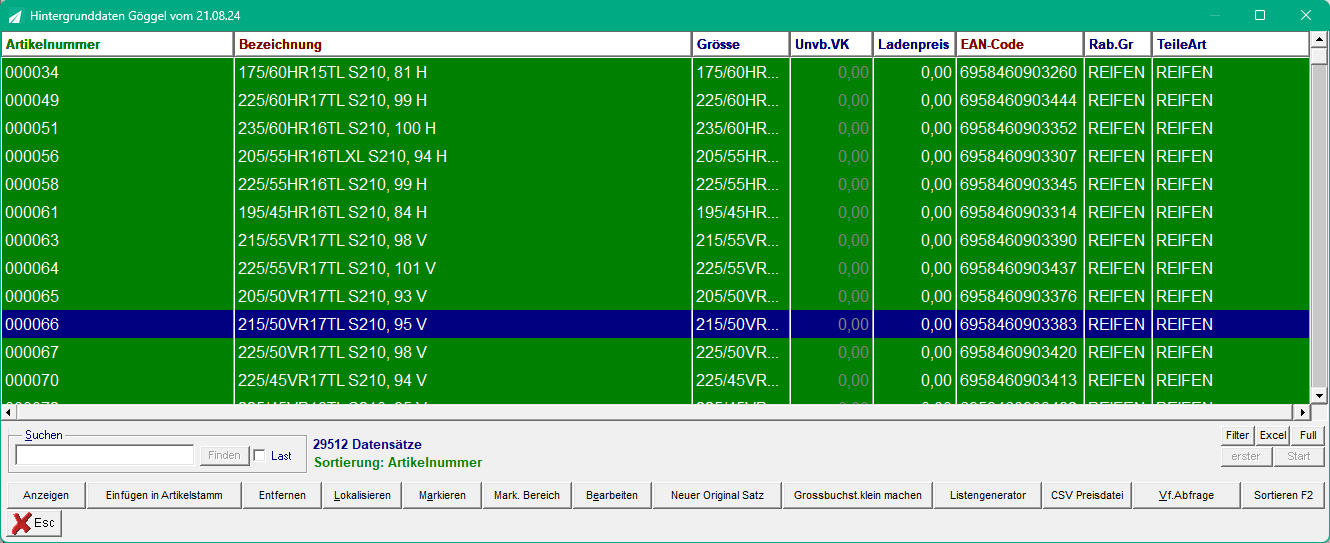Click vertical scrollbar down arrow
The width and height of the screenshot is (1330, 543).
[x=1319, y=396]
